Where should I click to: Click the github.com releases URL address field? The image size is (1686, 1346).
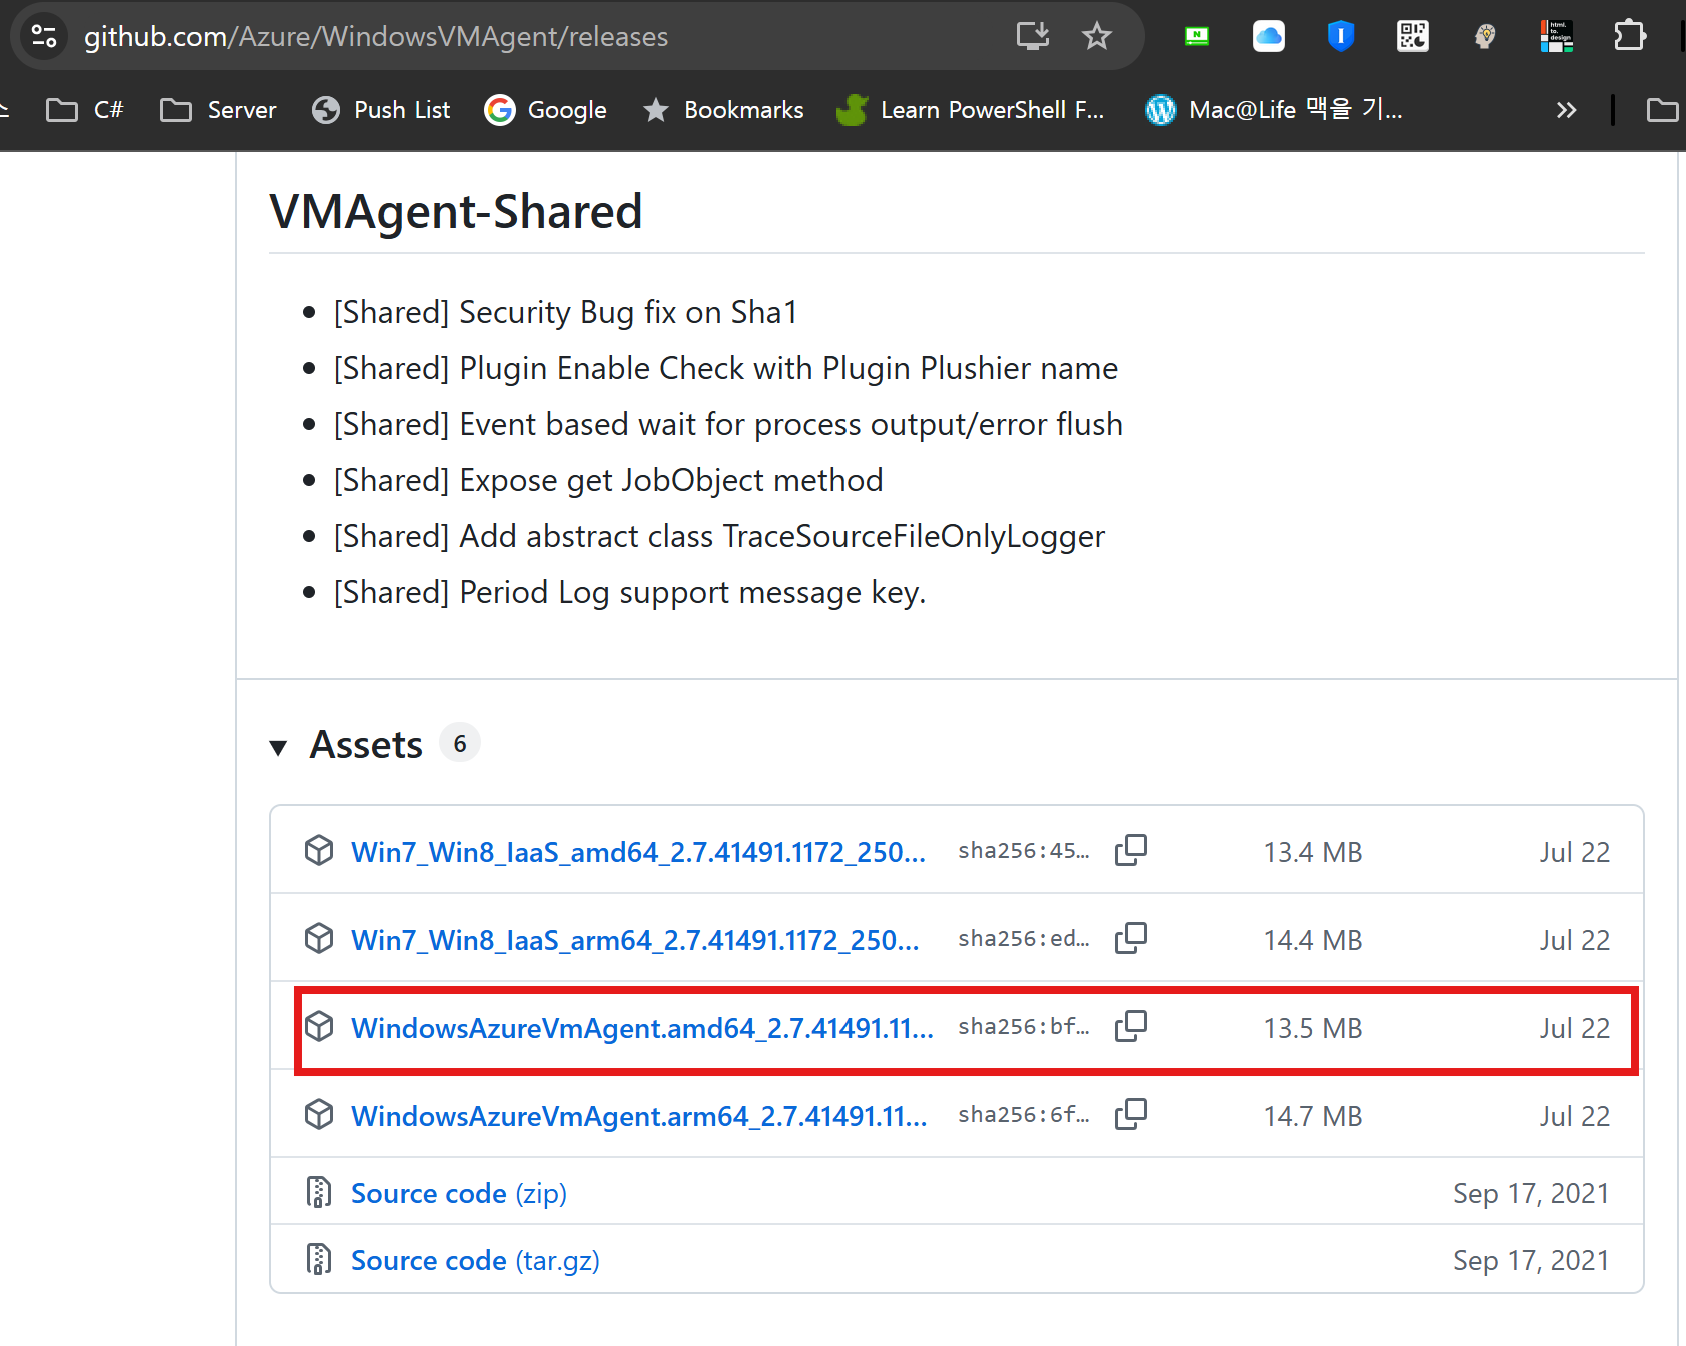point(376,36)
